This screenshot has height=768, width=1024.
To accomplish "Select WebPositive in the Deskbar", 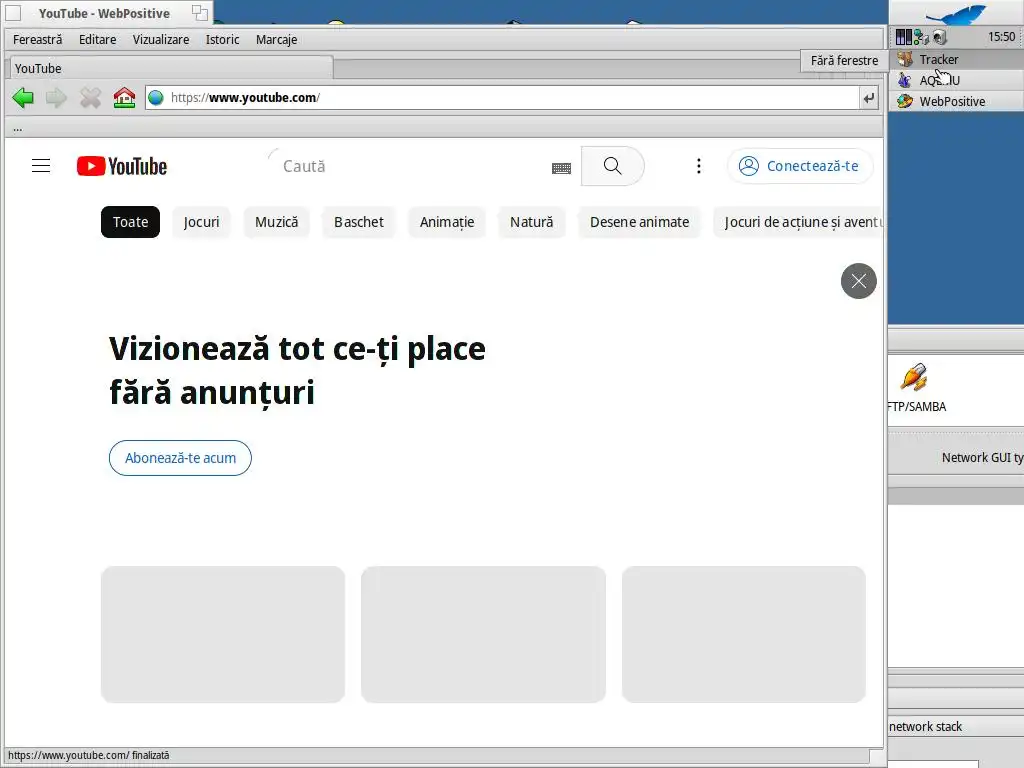I will pyautogui.click(x=956, y=101).
